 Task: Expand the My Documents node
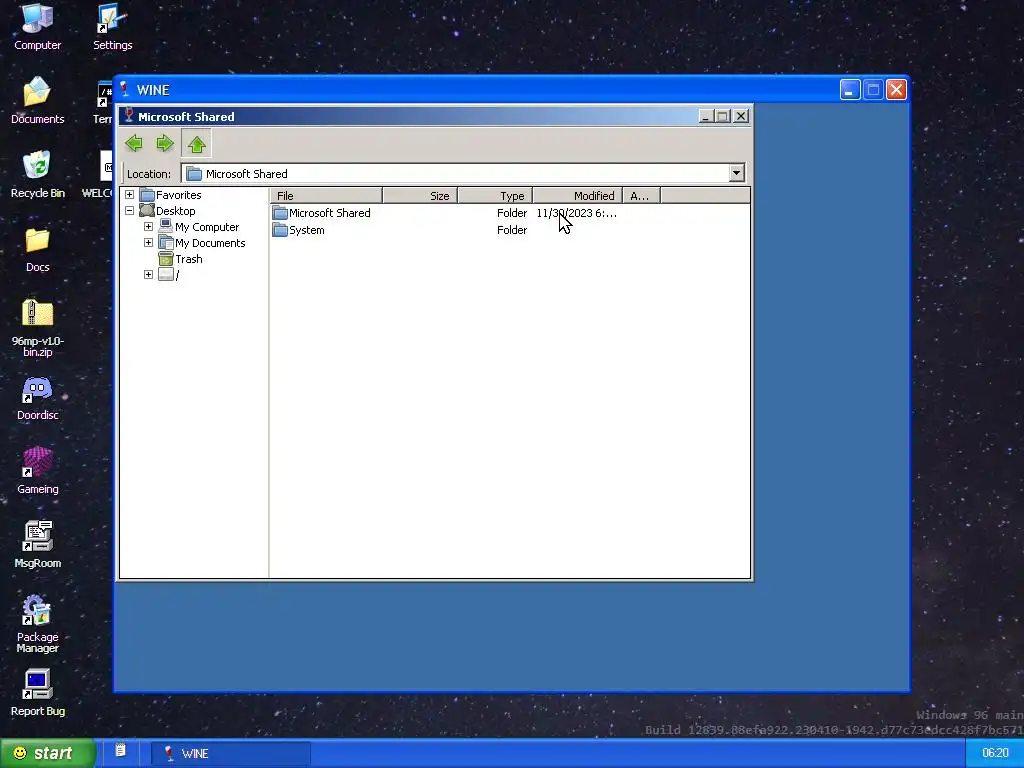point(148,242)
